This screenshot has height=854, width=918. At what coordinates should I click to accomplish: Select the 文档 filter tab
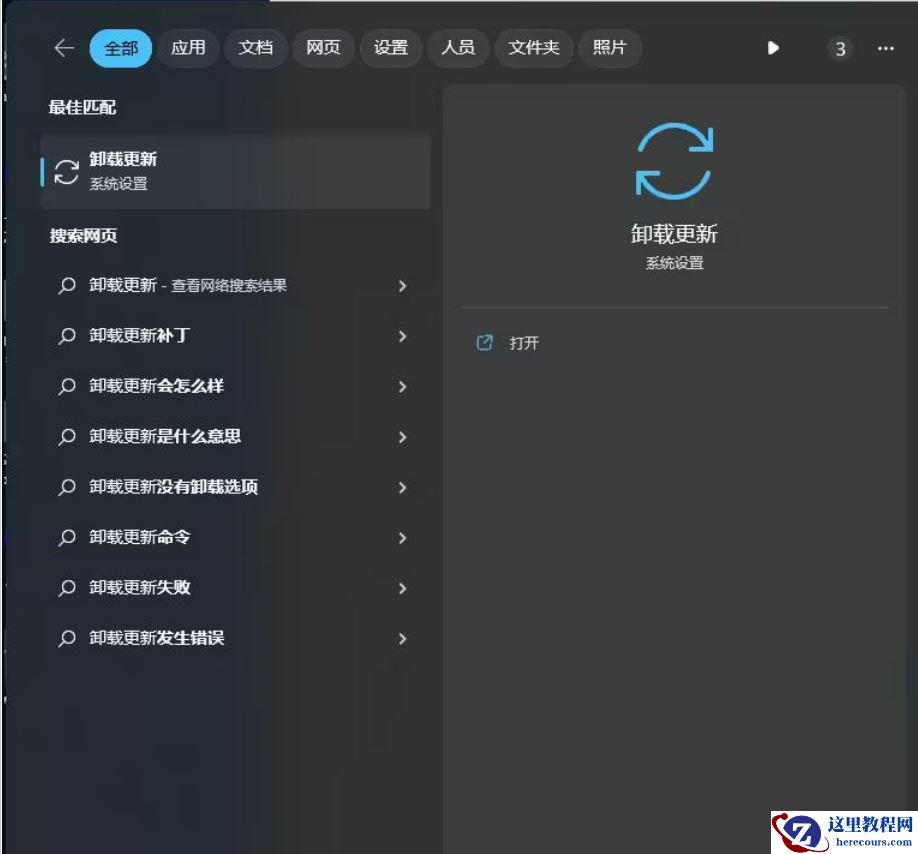click(x=256, y=48)
